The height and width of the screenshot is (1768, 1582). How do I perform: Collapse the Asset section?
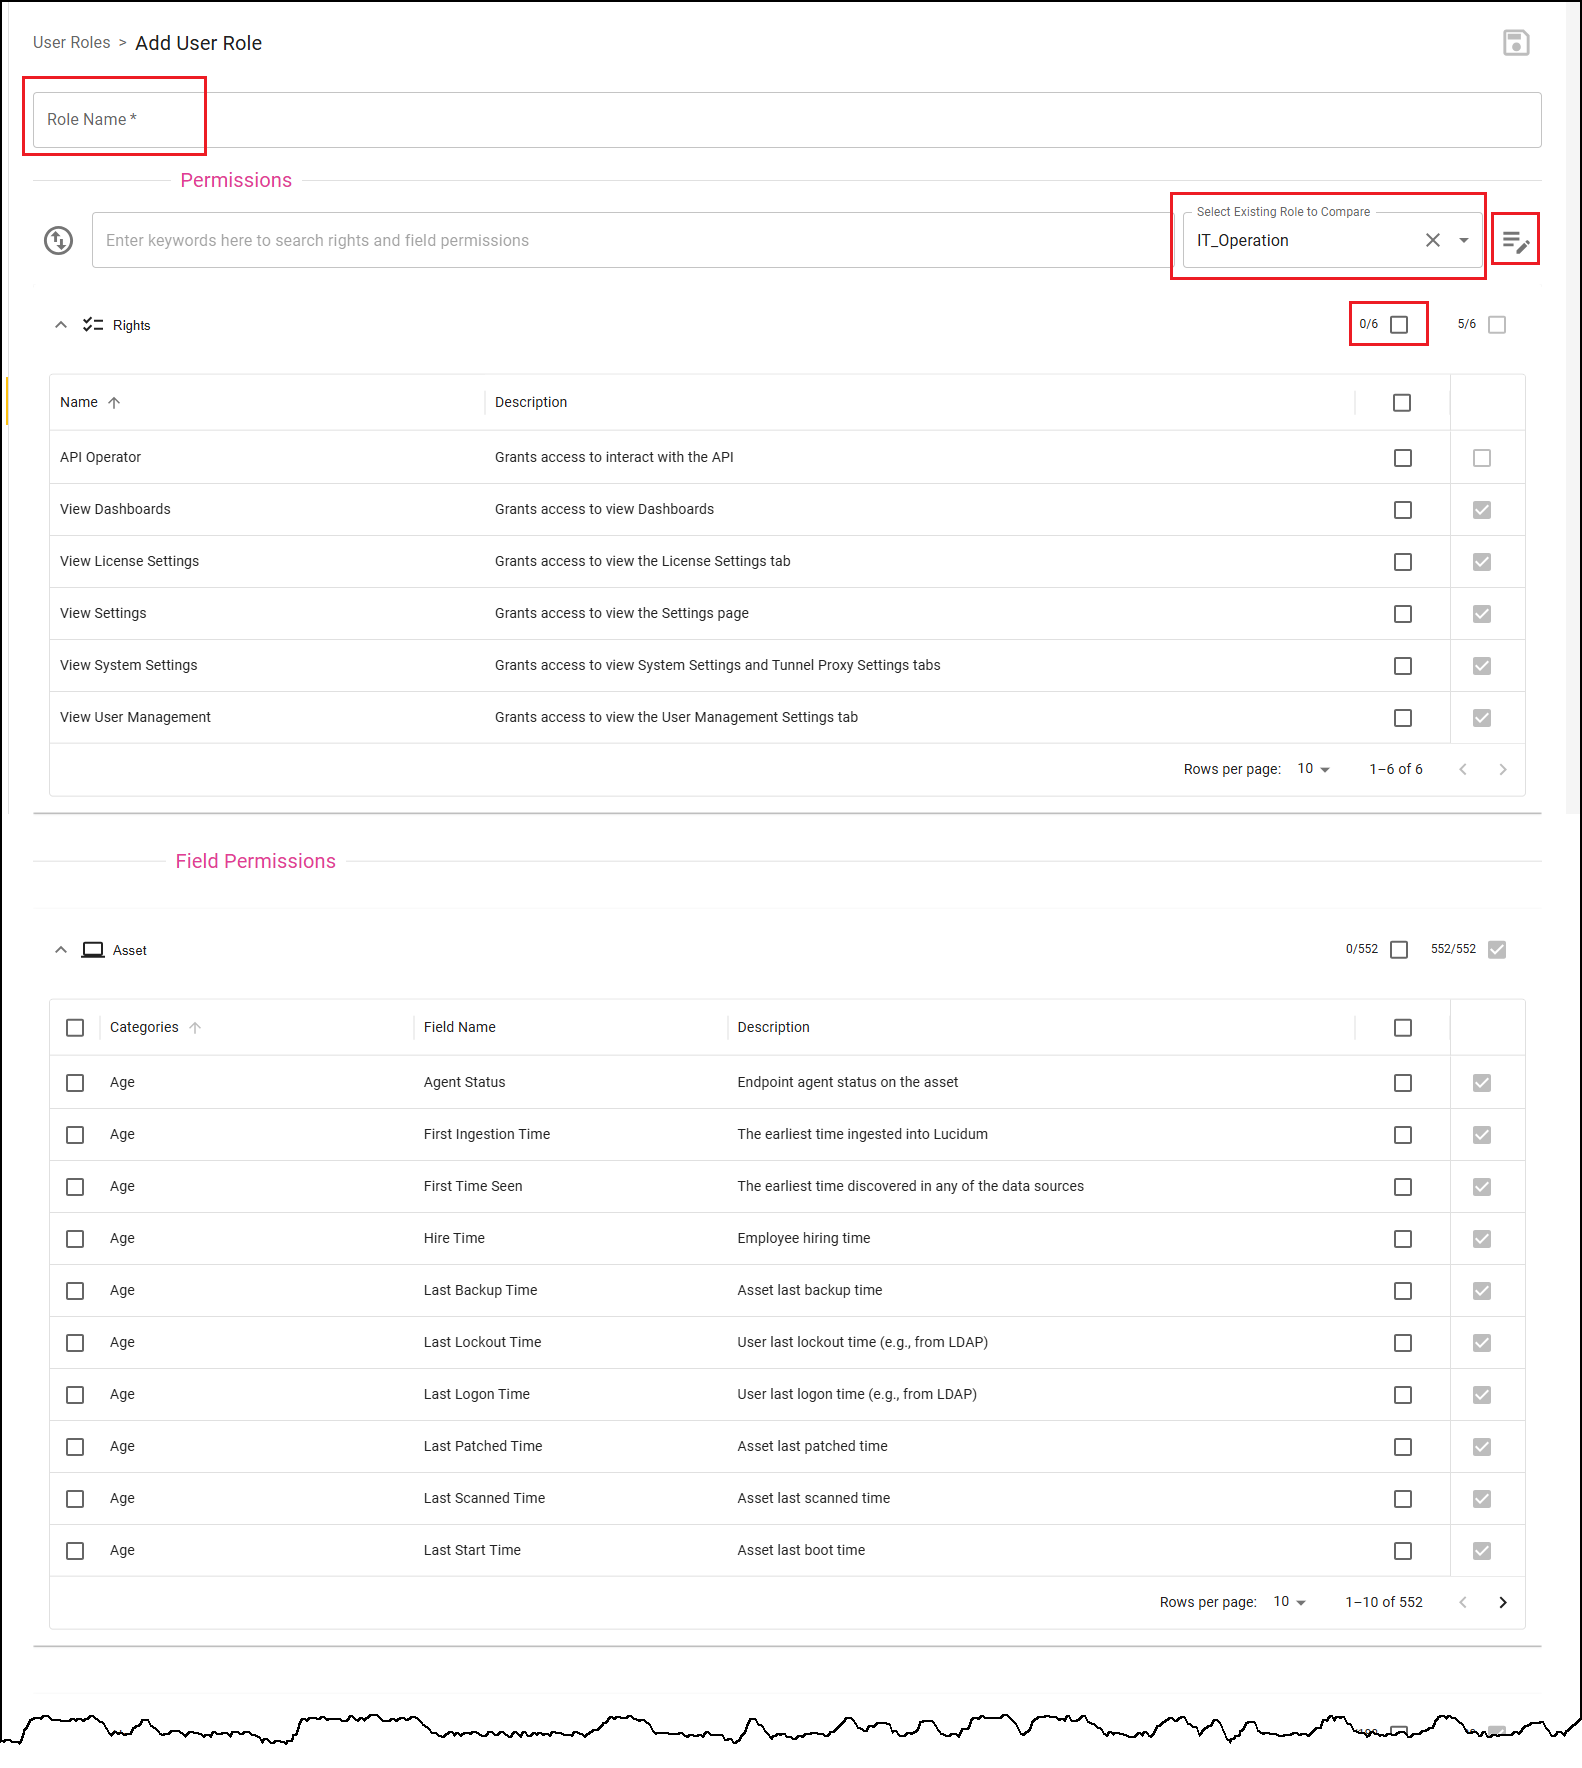61,949
